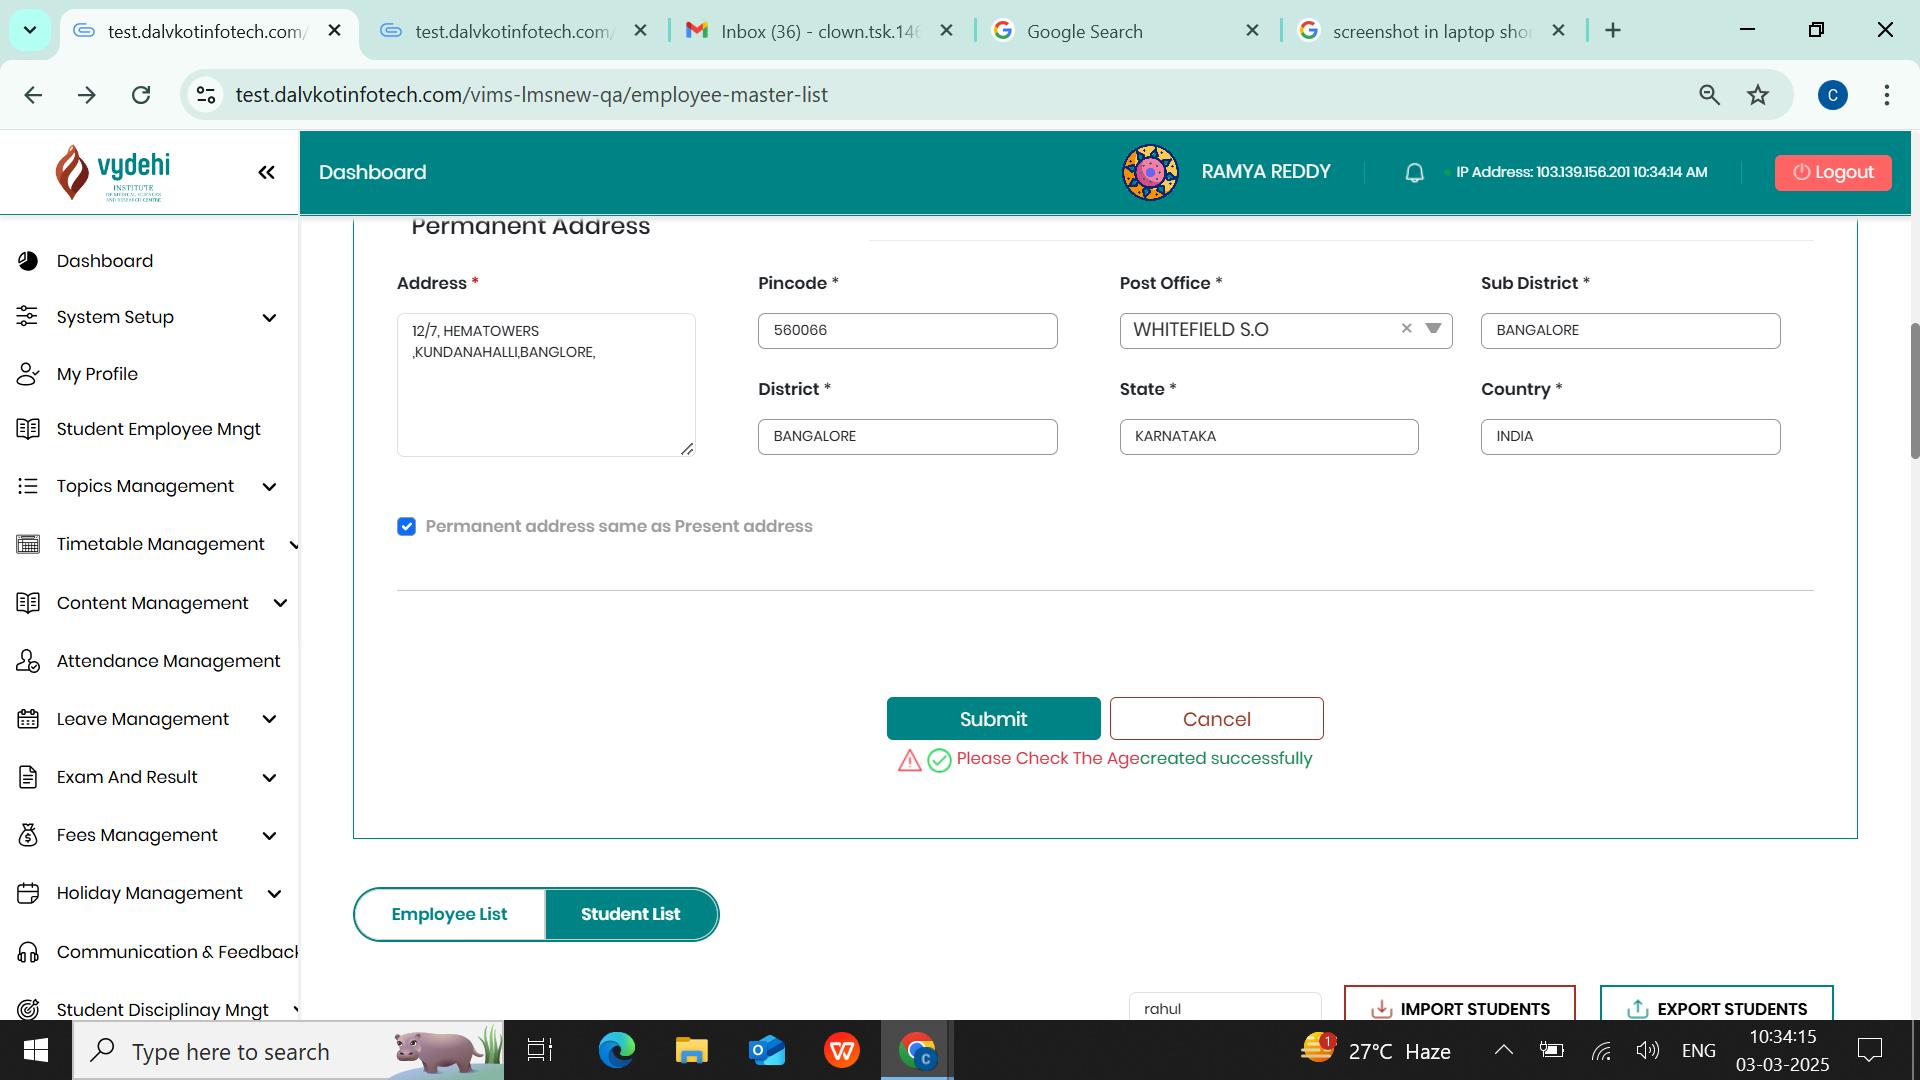
Task: Open the Post Office dropdown arrow
Action: (x=1433, y=329)
